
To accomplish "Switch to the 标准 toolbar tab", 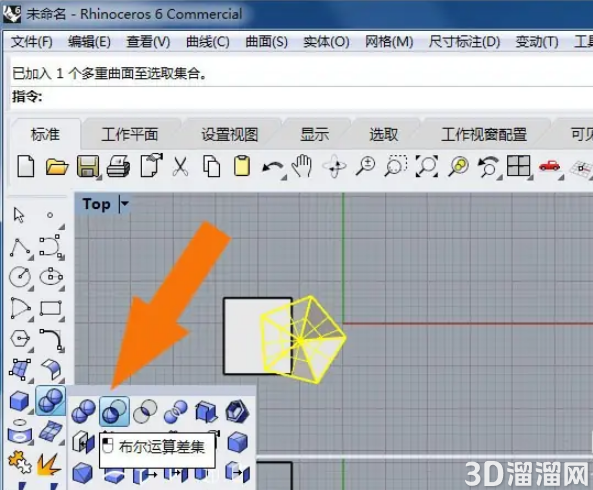I will click(x=45, y=135).
